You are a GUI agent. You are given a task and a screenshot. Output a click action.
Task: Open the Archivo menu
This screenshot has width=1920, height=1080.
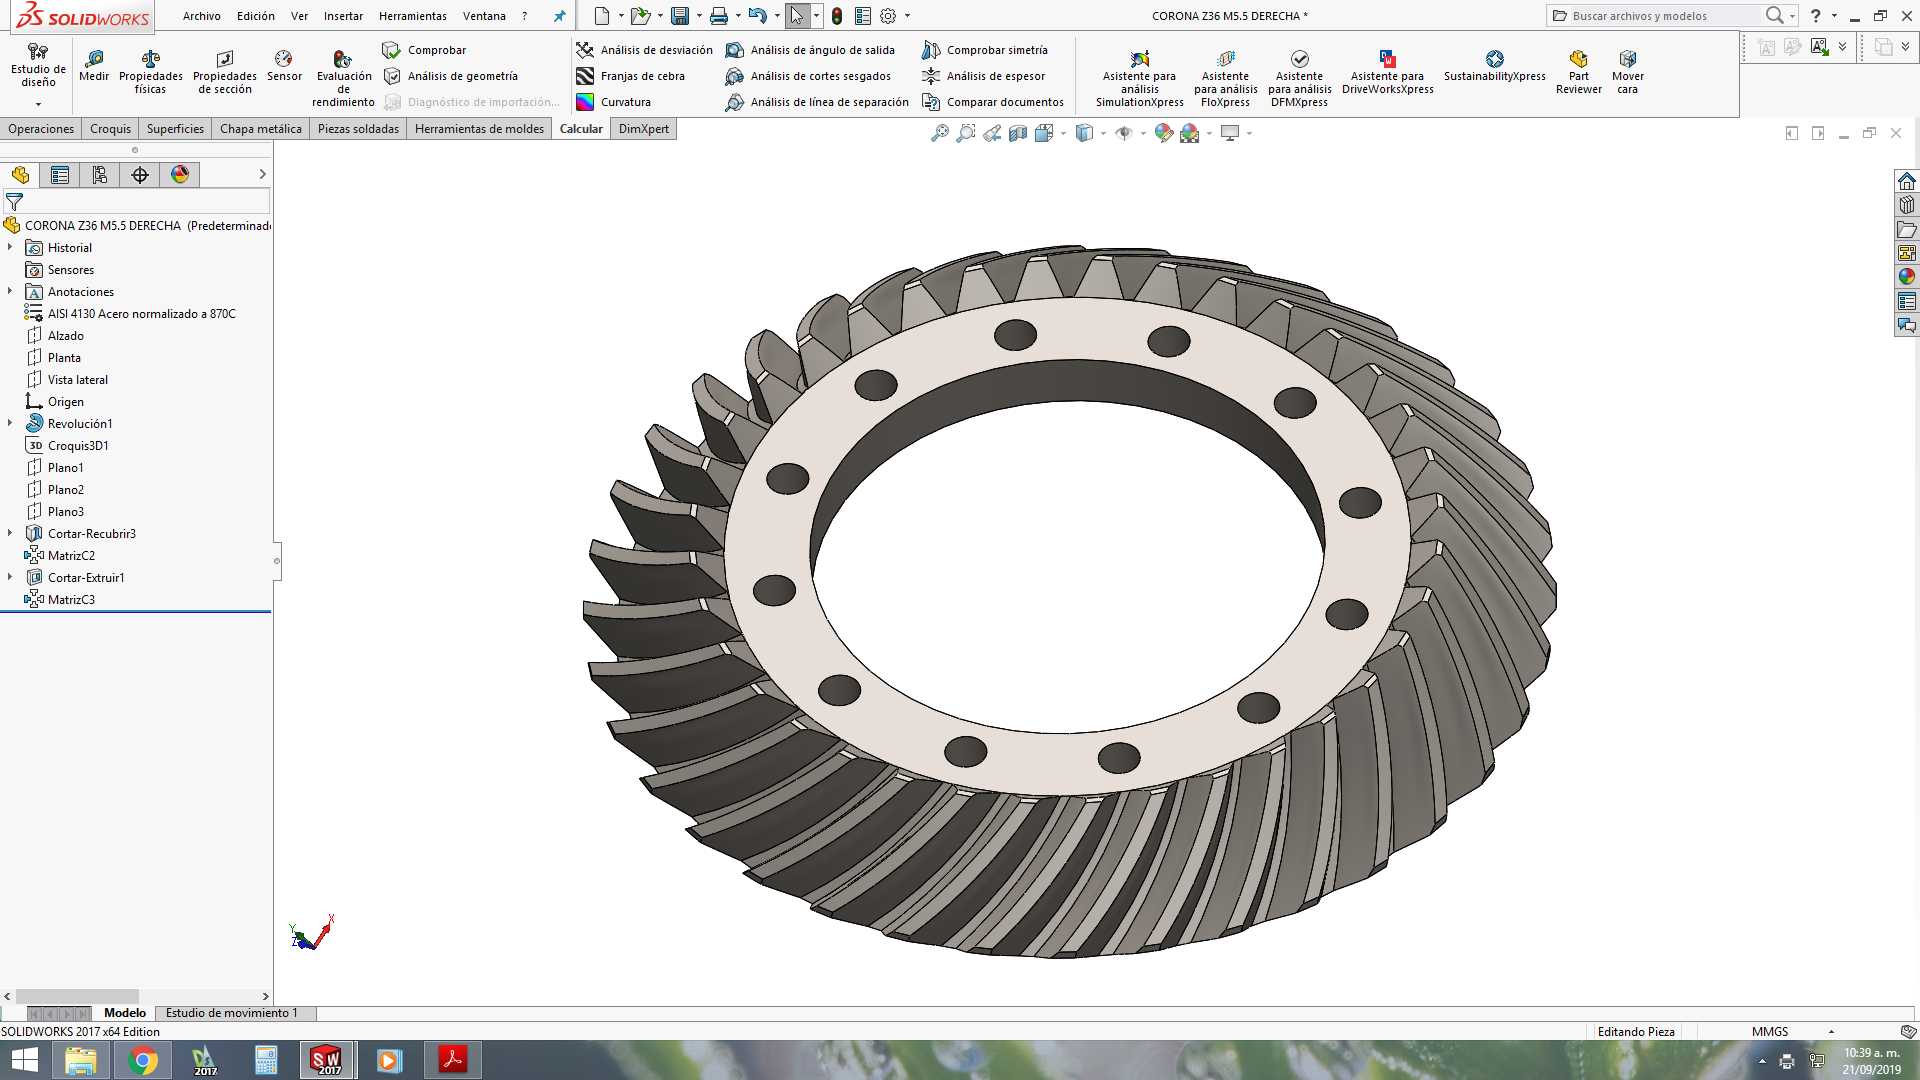tap(201, 16)
